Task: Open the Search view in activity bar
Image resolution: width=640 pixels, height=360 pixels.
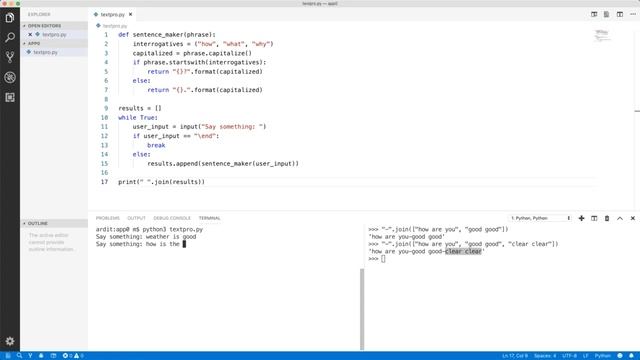Action: [x=10, y=38]
